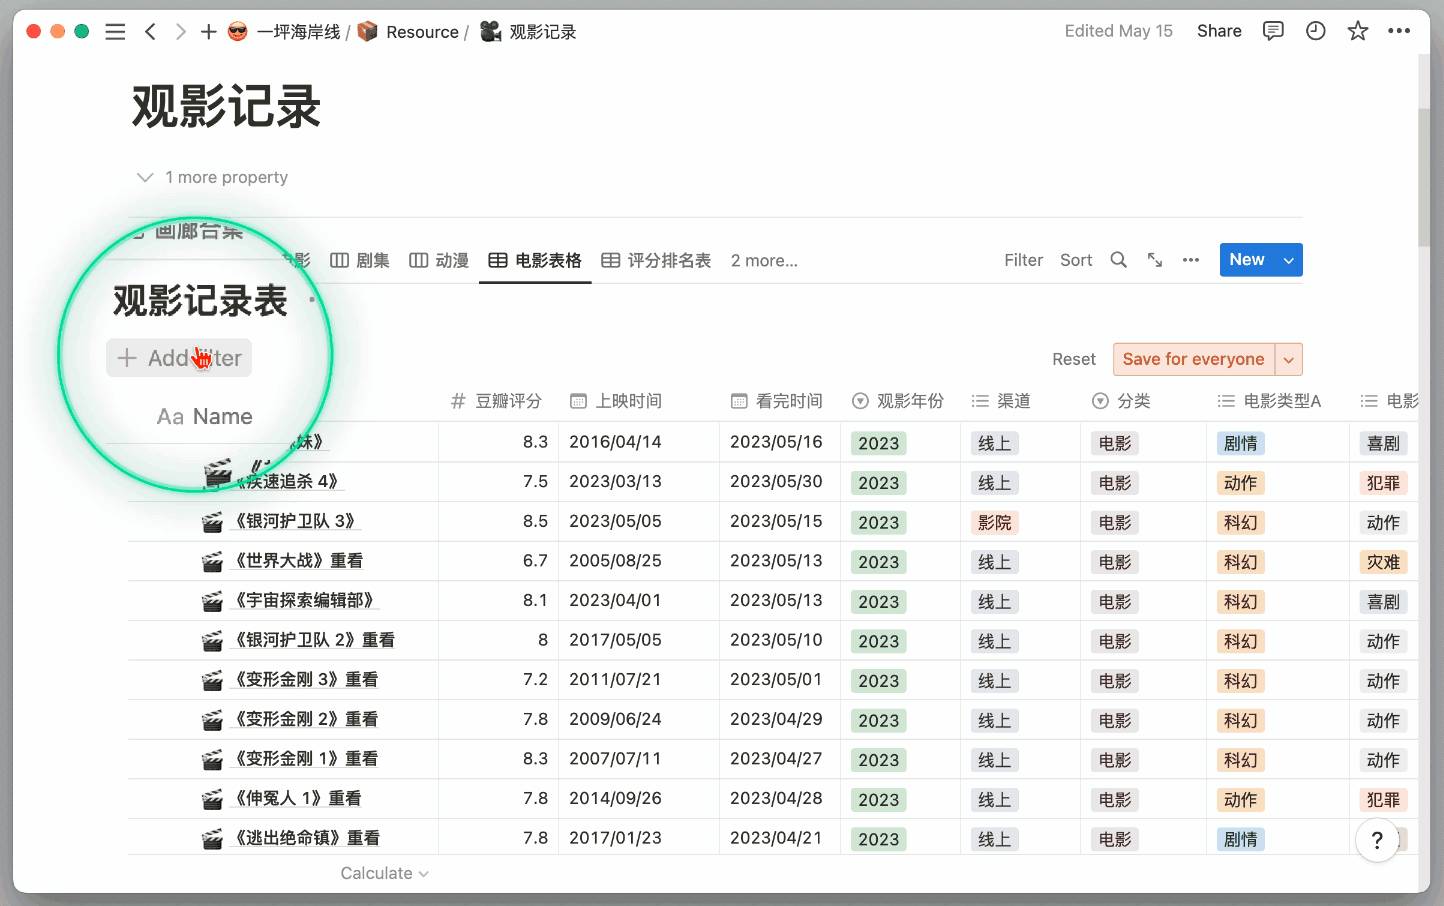Image resolution: width=1444 pixels, height=906 pixels.
Task: Open the 《变形金刚 3》重看 entry
Action: [x=307, y=680]
